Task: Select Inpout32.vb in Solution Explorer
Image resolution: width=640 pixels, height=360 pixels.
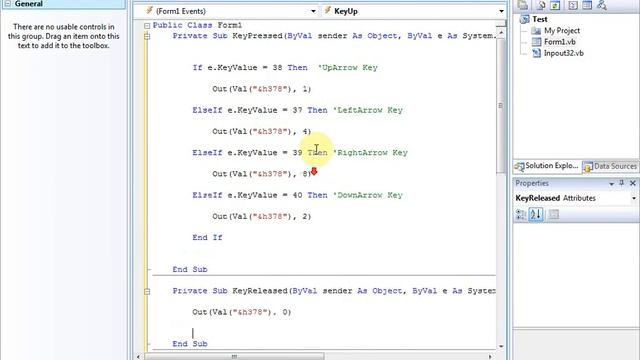Action: pyautogui.click(x=564, y=53)
